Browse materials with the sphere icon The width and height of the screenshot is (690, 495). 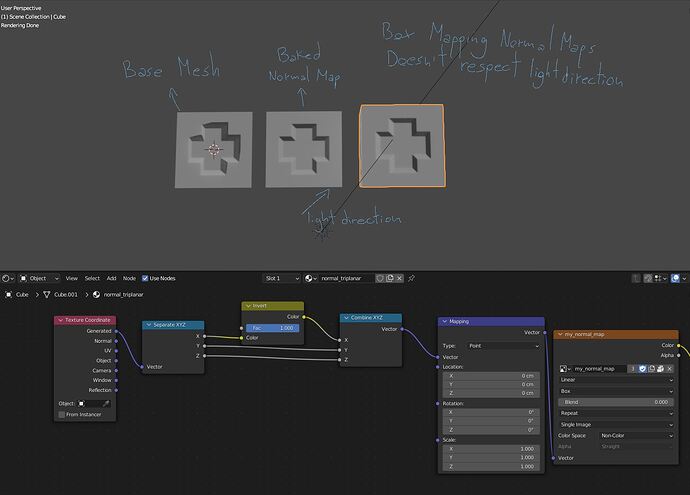pos(311,279)
